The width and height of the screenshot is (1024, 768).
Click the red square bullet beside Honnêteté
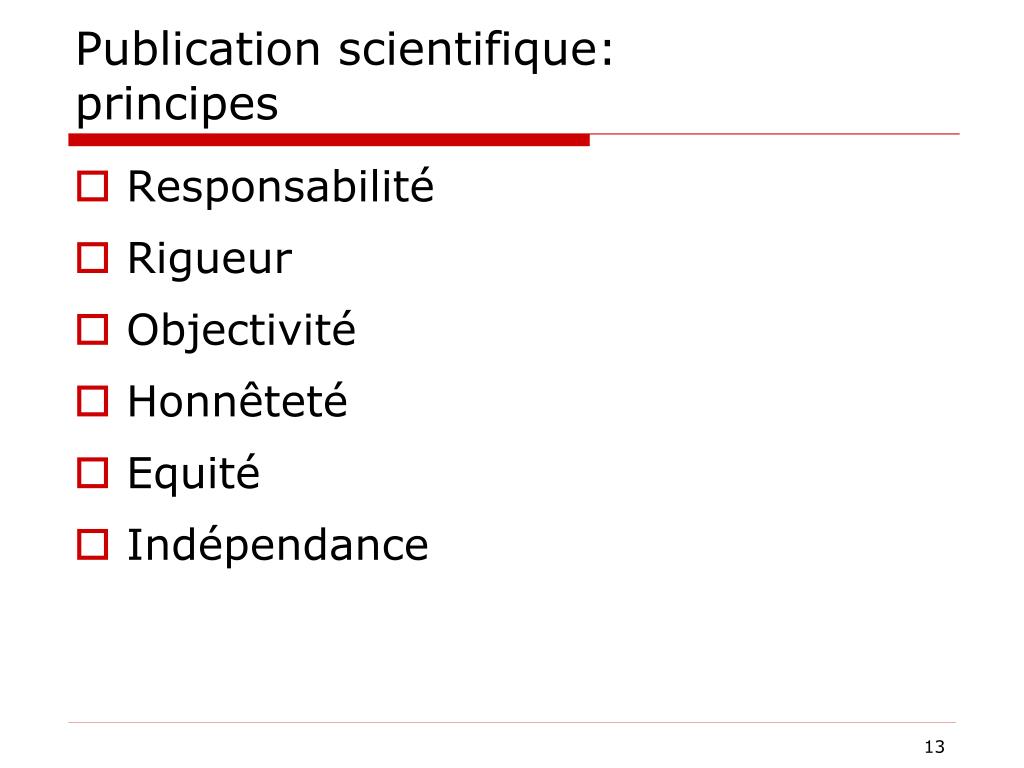pyautogui.click(x=92, y=401)
